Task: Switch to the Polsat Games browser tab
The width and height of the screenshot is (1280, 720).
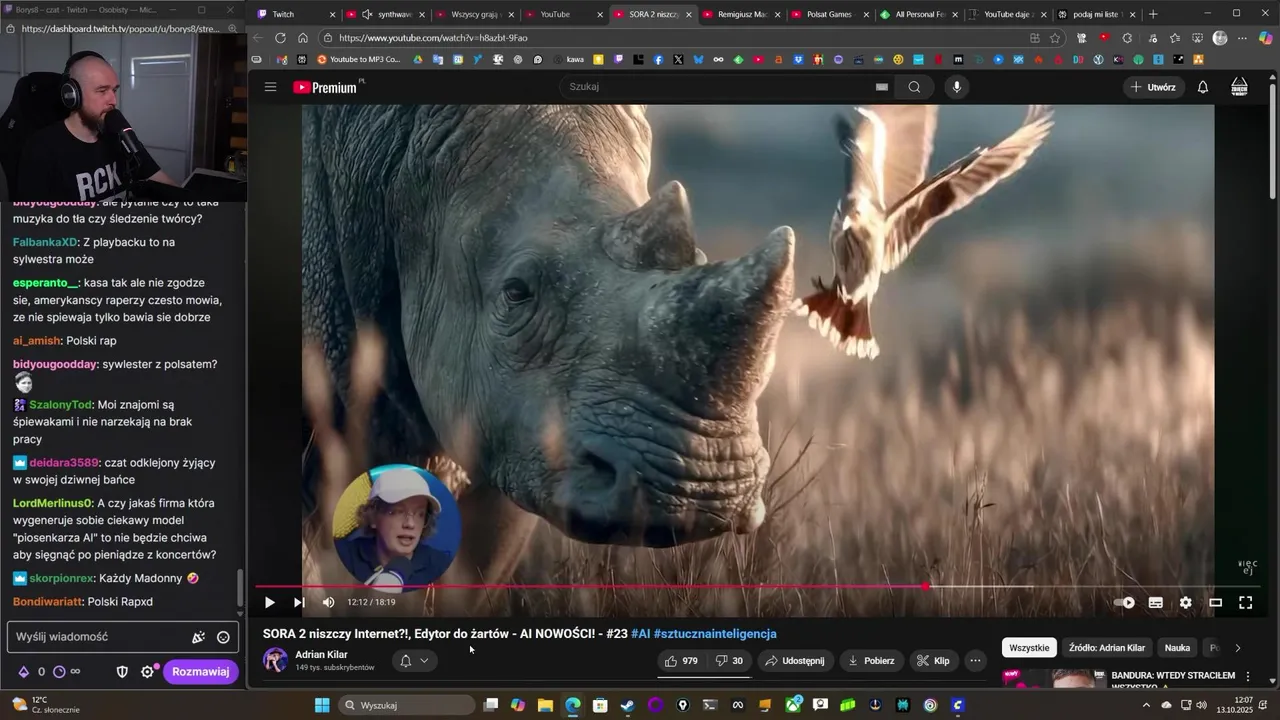Action: click(x=820, y=14)
